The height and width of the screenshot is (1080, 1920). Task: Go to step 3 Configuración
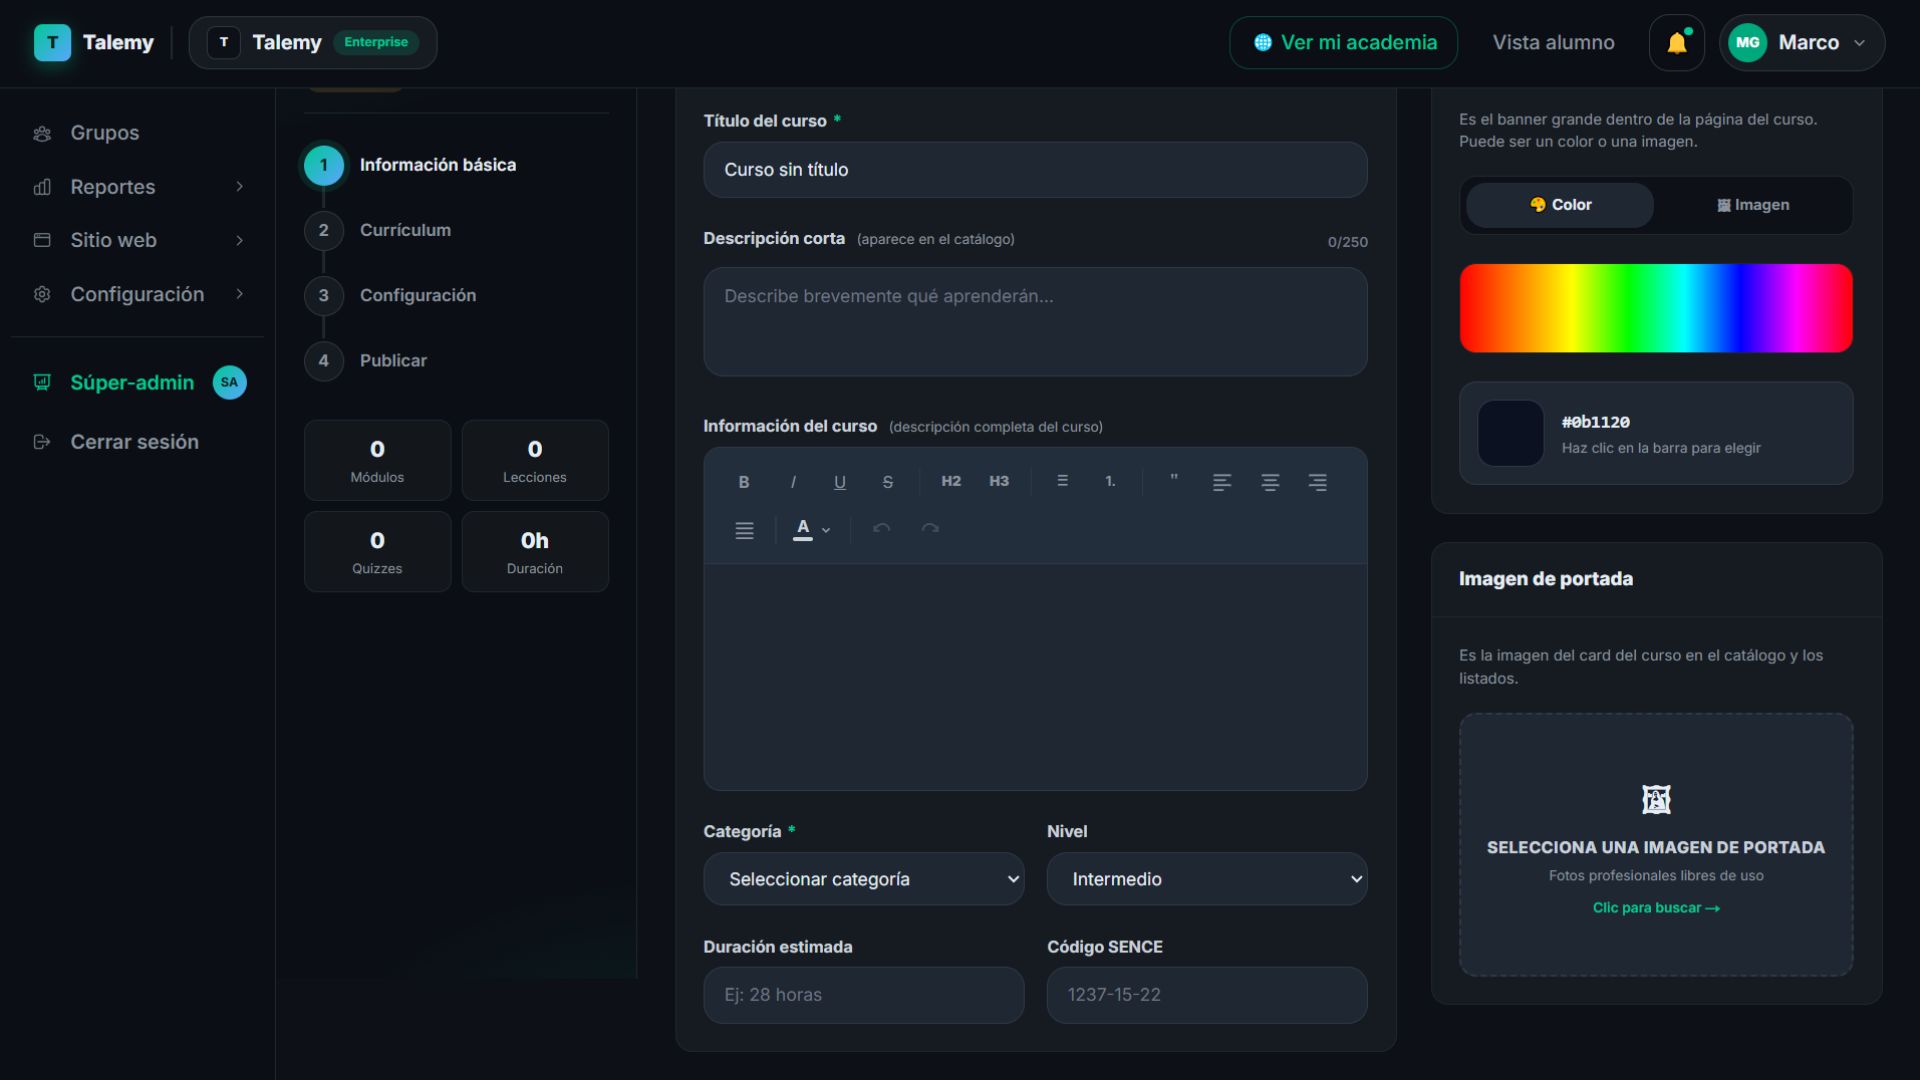391,295
